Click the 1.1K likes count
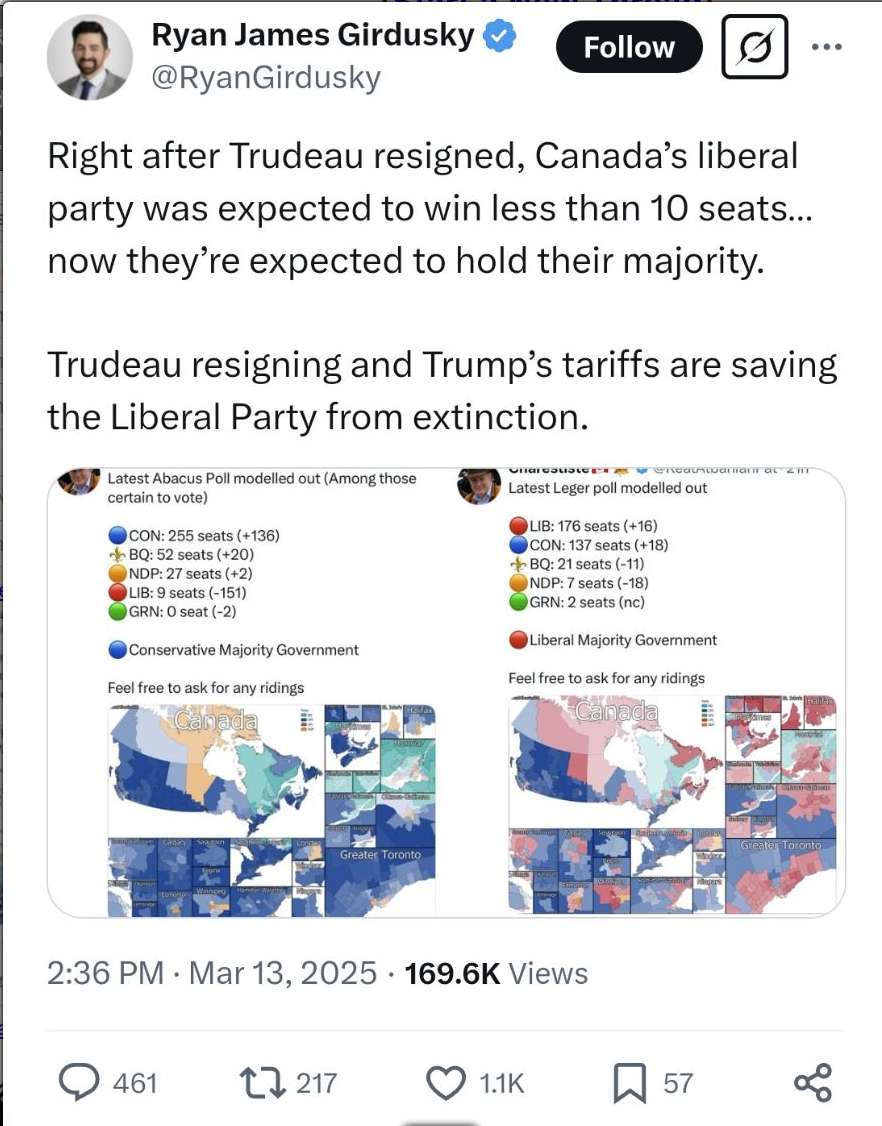Screen dimensions: 882x1126 pos(502,1082)
